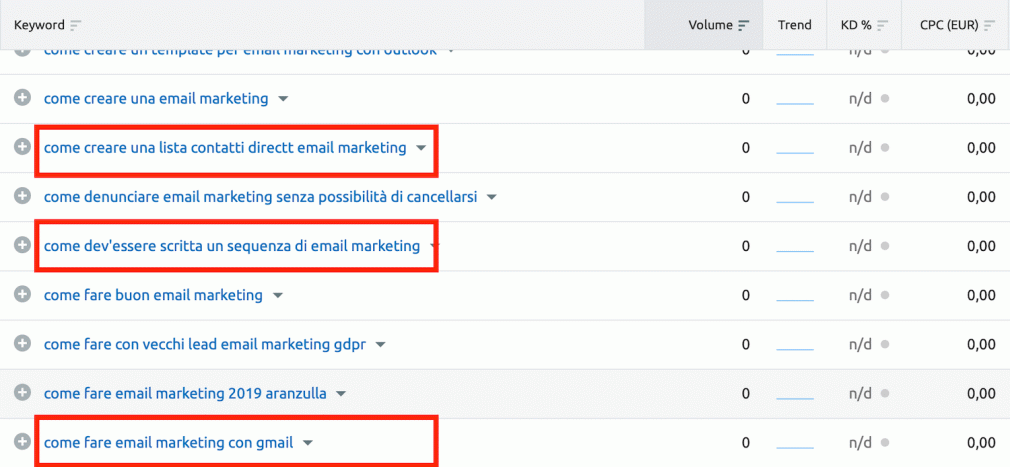The width and height of the screenshot is (1010, 467).
Task: Add 'come fare buon email marketing' with plus icon
Action: click(23, 295)
